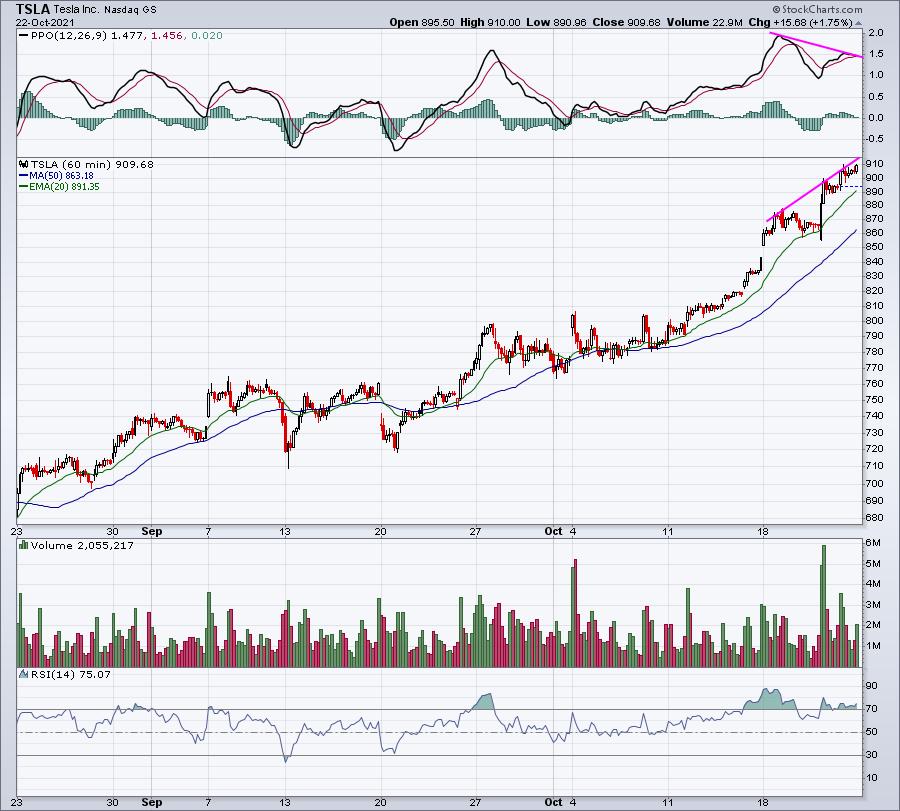Select the Volume 22.9M header value

pos(705,22)
